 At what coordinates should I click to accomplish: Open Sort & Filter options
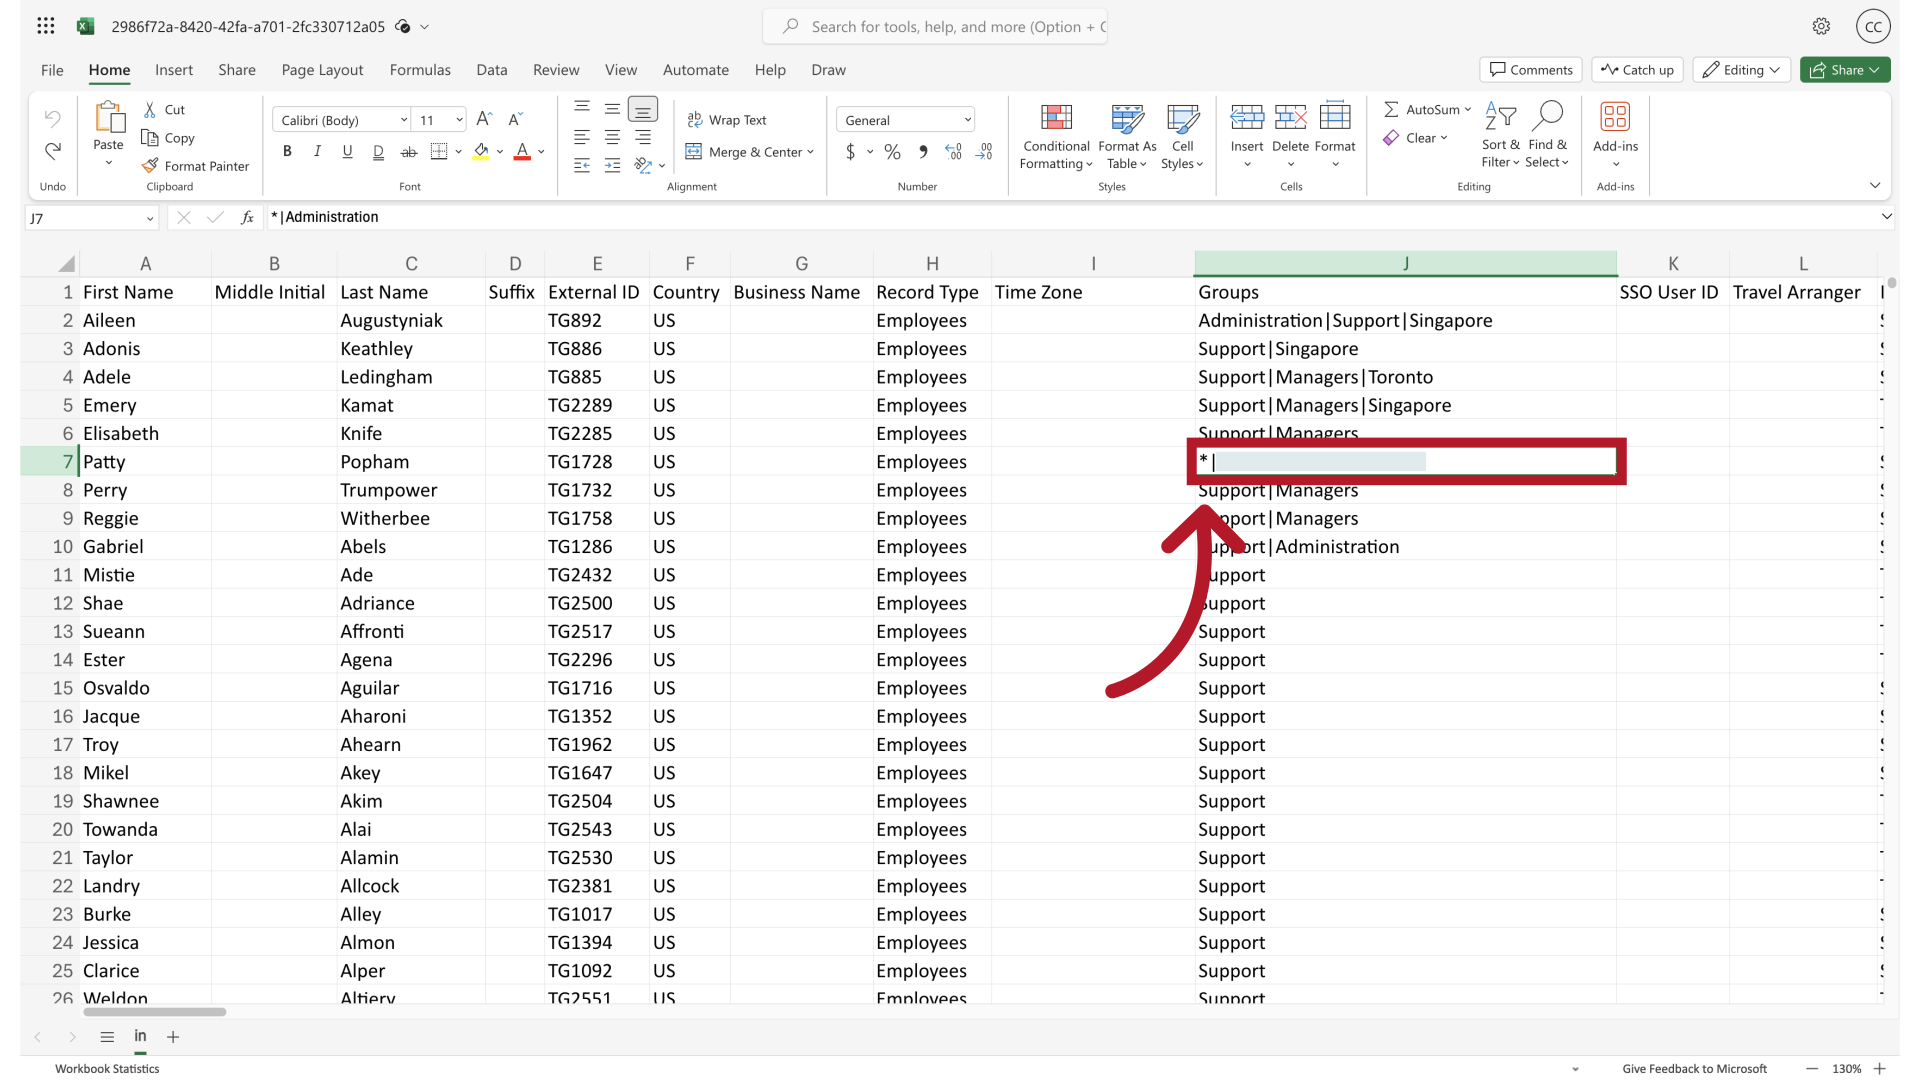(1500, 135)
